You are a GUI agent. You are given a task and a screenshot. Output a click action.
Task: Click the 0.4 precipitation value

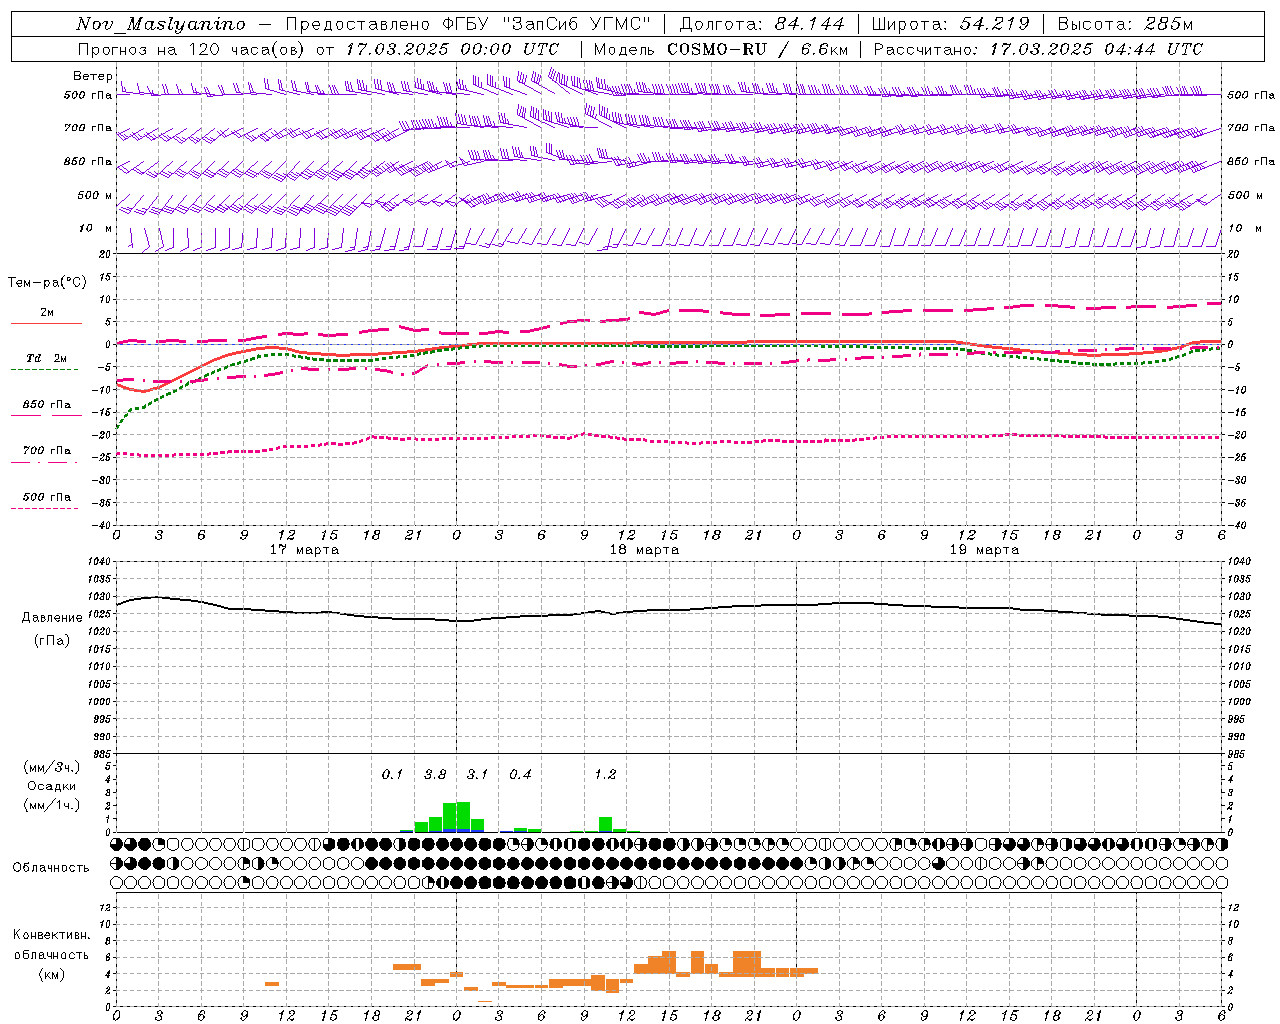(x=520, y=775)
